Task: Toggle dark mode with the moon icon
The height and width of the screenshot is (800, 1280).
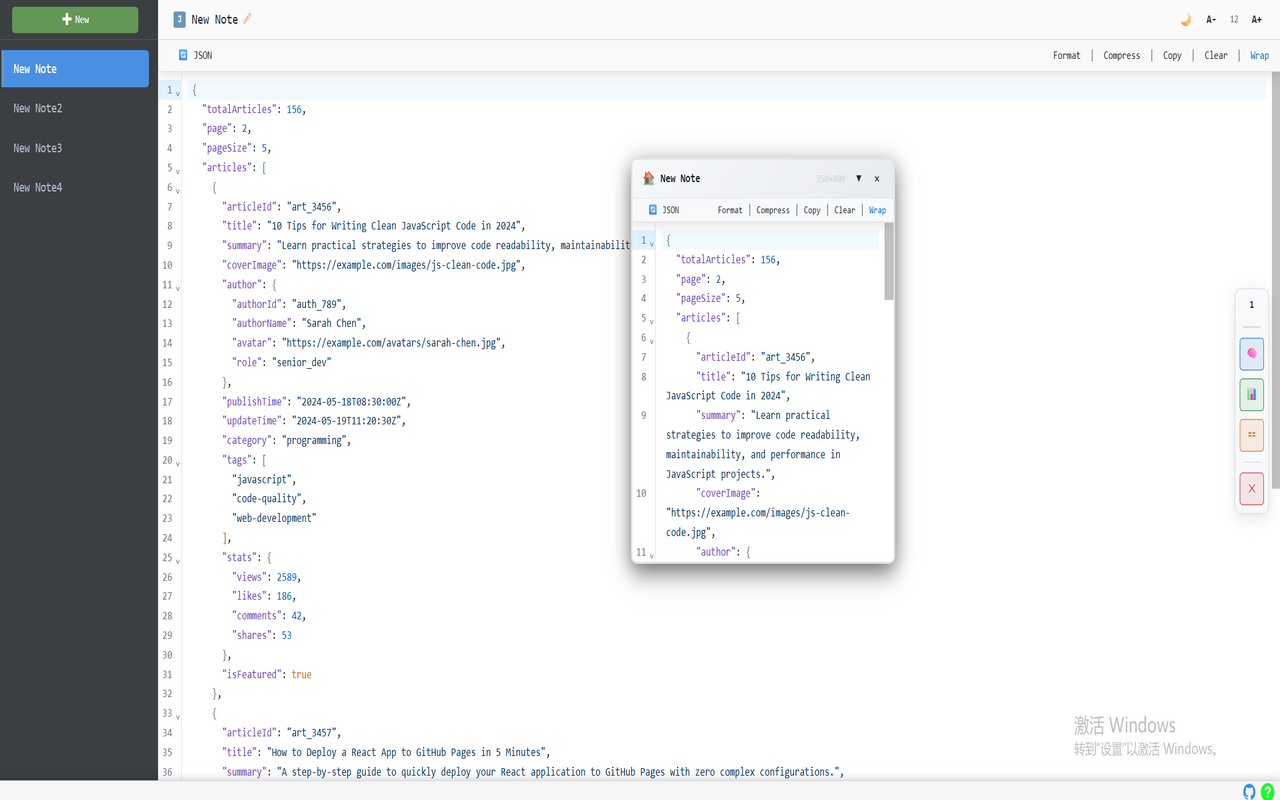Action: click(x=1186, y=19)
